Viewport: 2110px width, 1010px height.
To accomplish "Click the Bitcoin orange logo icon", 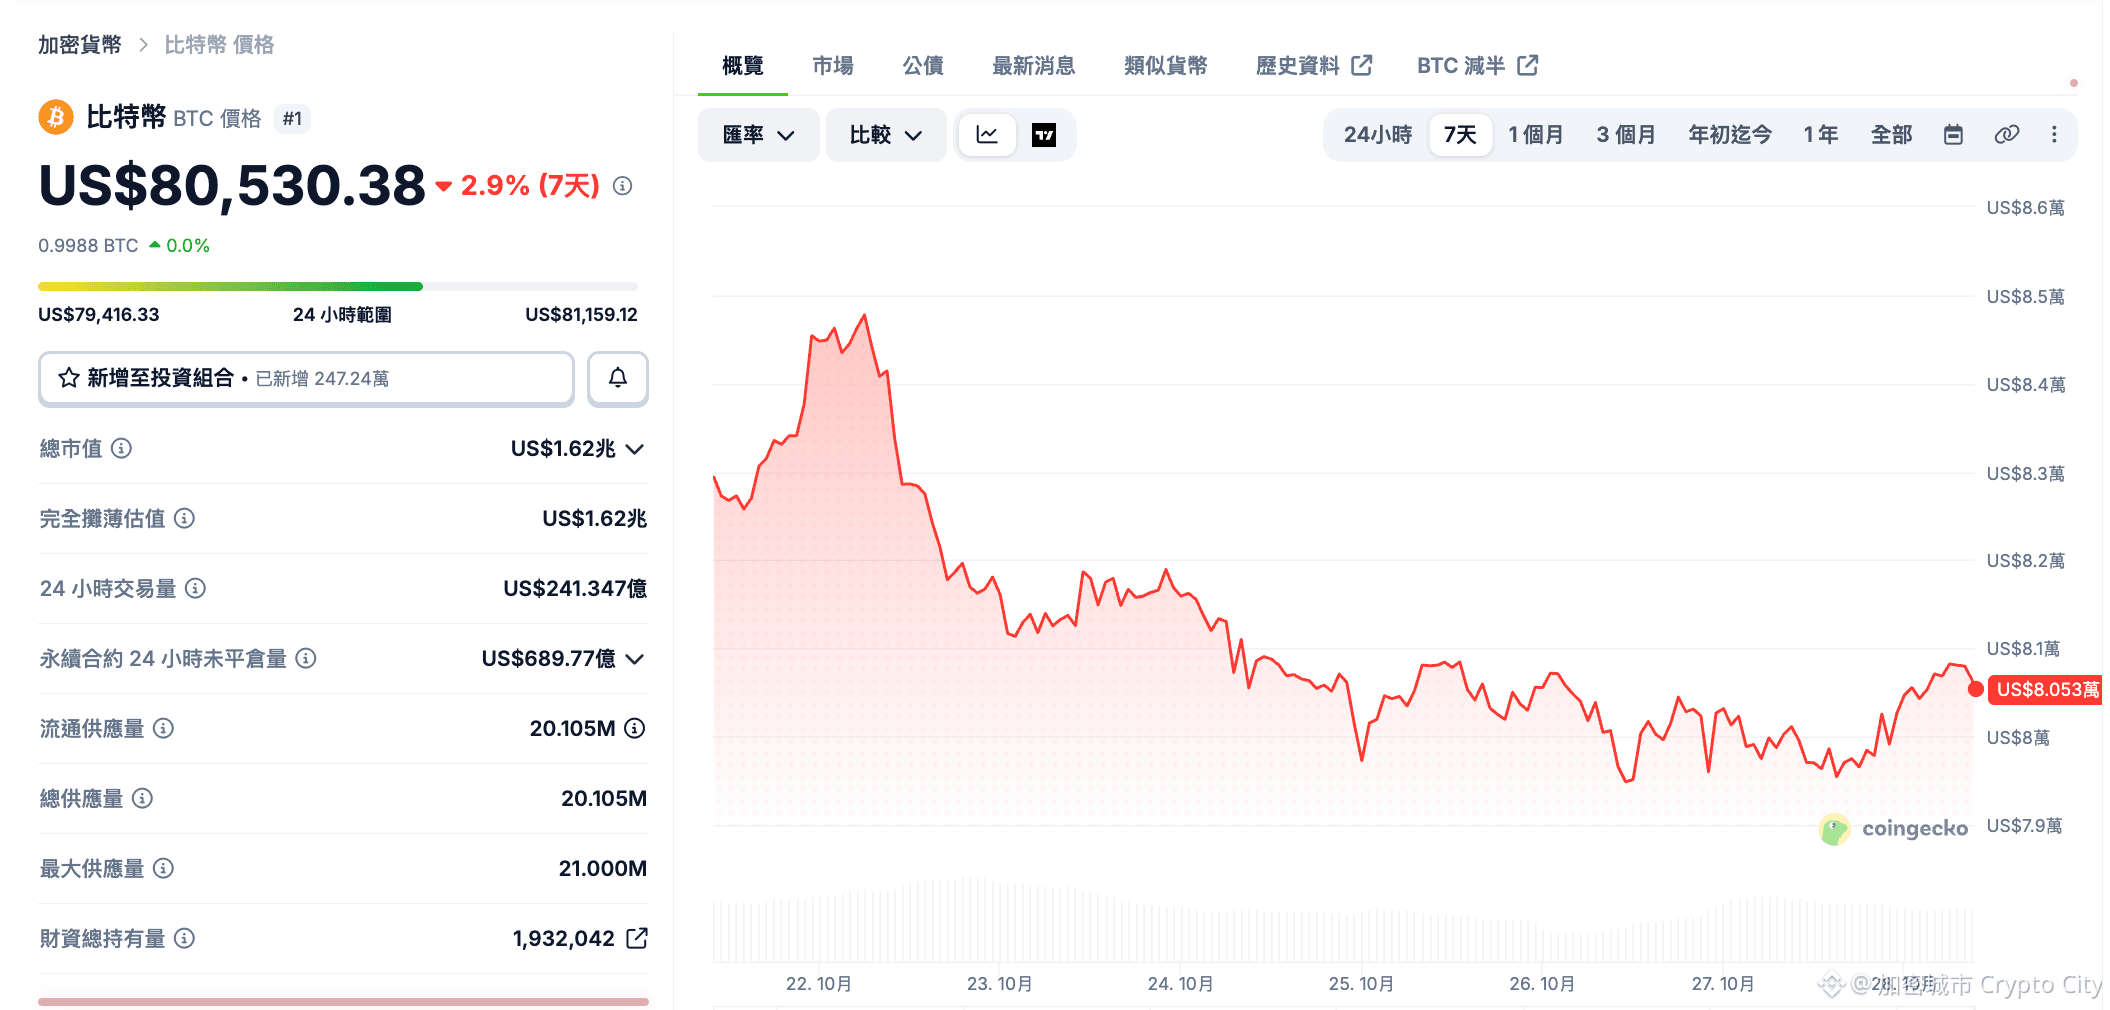I will click(56, 117).
